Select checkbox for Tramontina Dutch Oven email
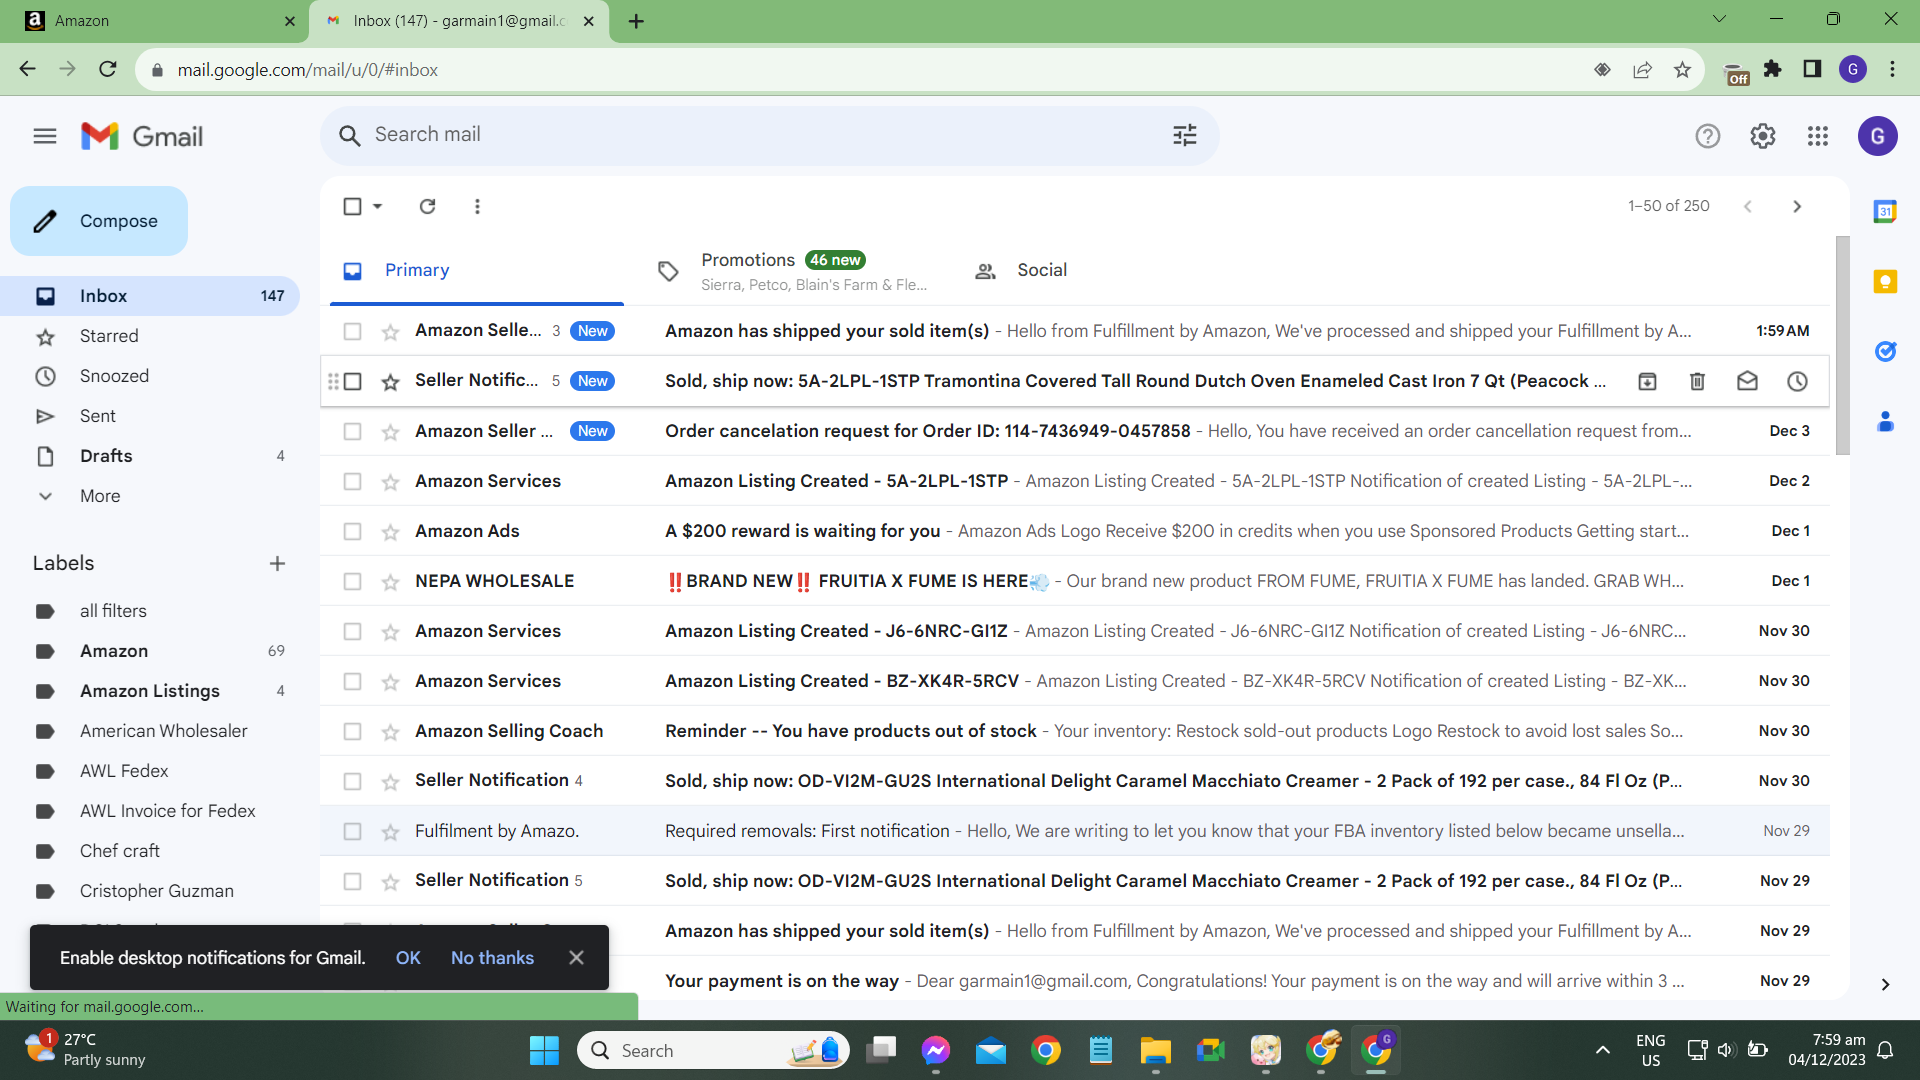 click(352, 381)
